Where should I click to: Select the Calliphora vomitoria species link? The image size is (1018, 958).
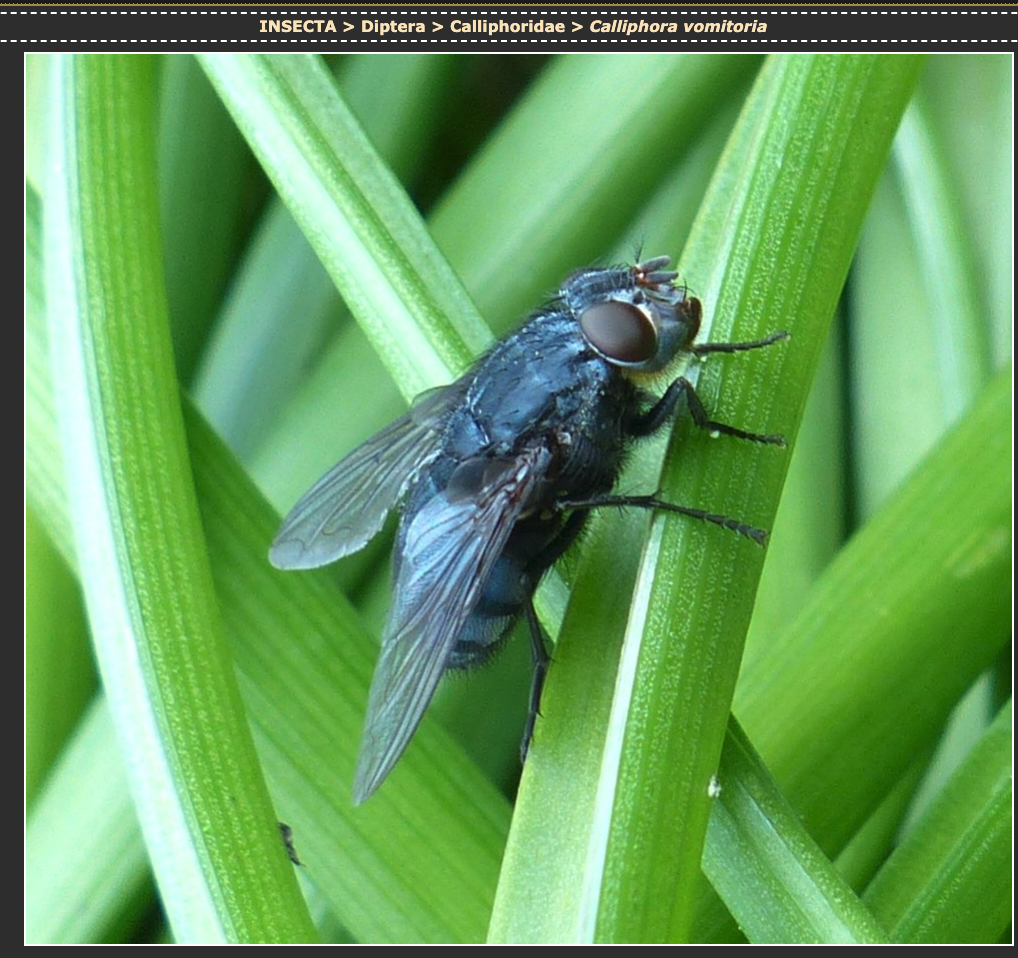pos(678,27)
